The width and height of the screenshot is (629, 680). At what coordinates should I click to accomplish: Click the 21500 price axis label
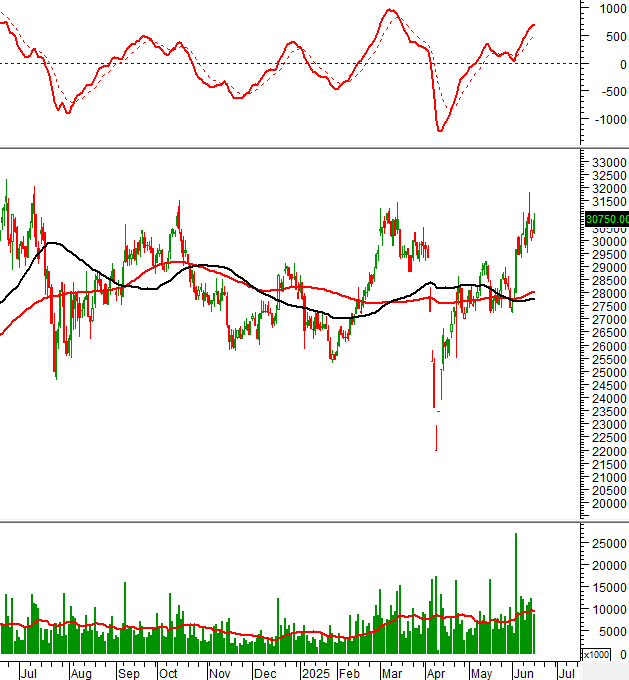click(609, 464)
